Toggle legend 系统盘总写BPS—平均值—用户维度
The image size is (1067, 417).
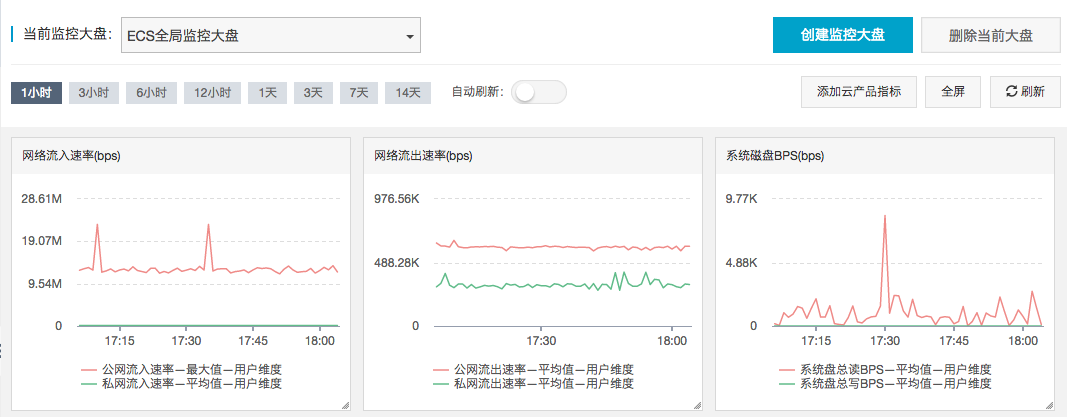tap(887, 384)
